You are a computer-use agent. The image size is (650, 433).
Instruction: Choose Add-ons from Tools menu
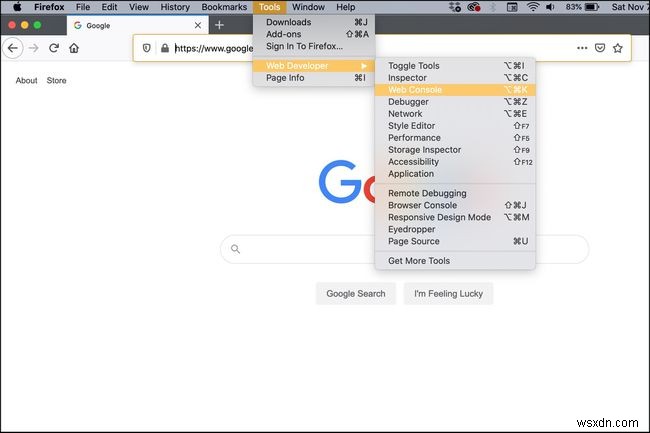click(x=314, y=34)
